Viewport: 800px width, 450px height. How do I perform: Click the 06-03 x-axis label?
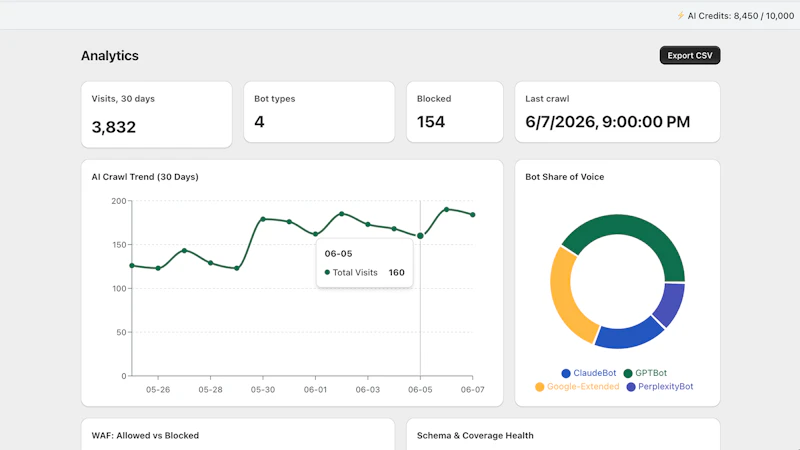click(x=368, y=390)
